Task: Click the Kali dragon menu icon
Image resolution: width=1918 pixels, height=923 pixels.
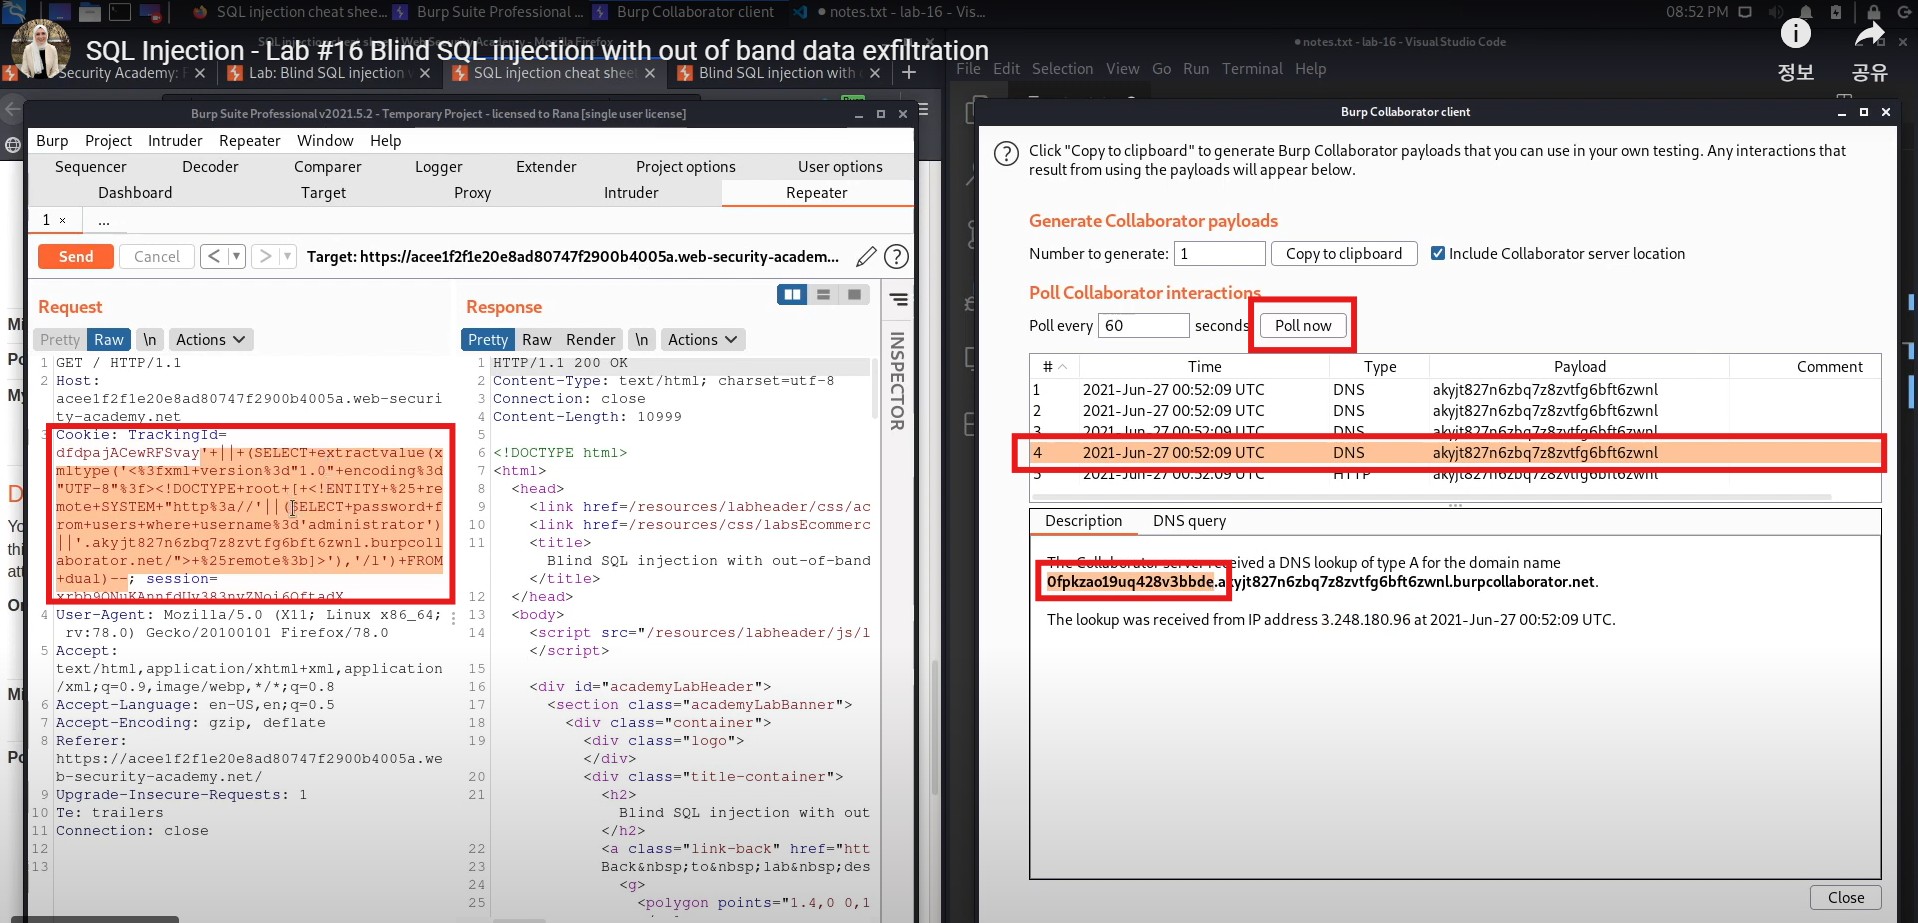Action: pyautogui.click(x=15, y=12)
